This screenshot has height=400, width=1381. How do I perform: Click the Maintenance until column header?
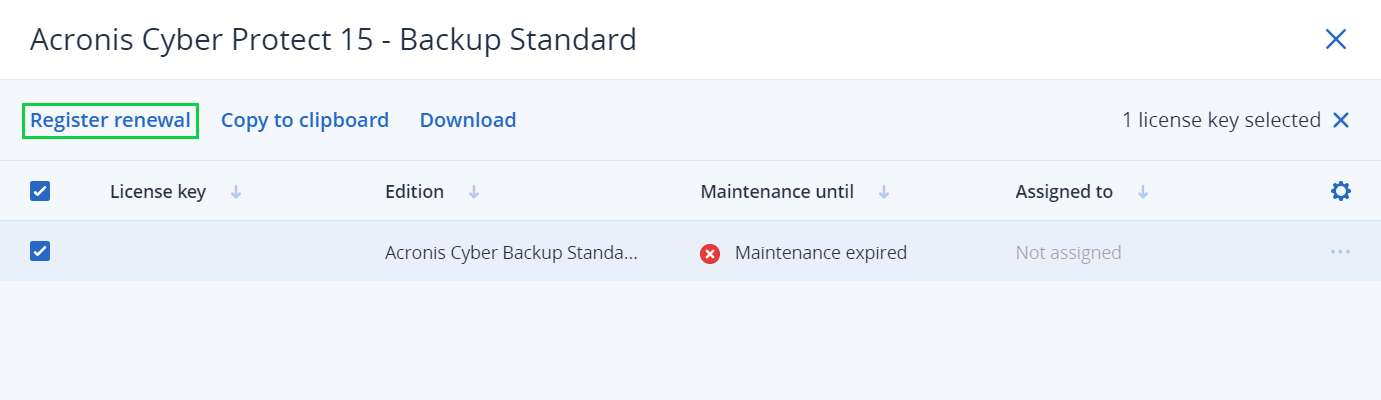pos(777,192)
